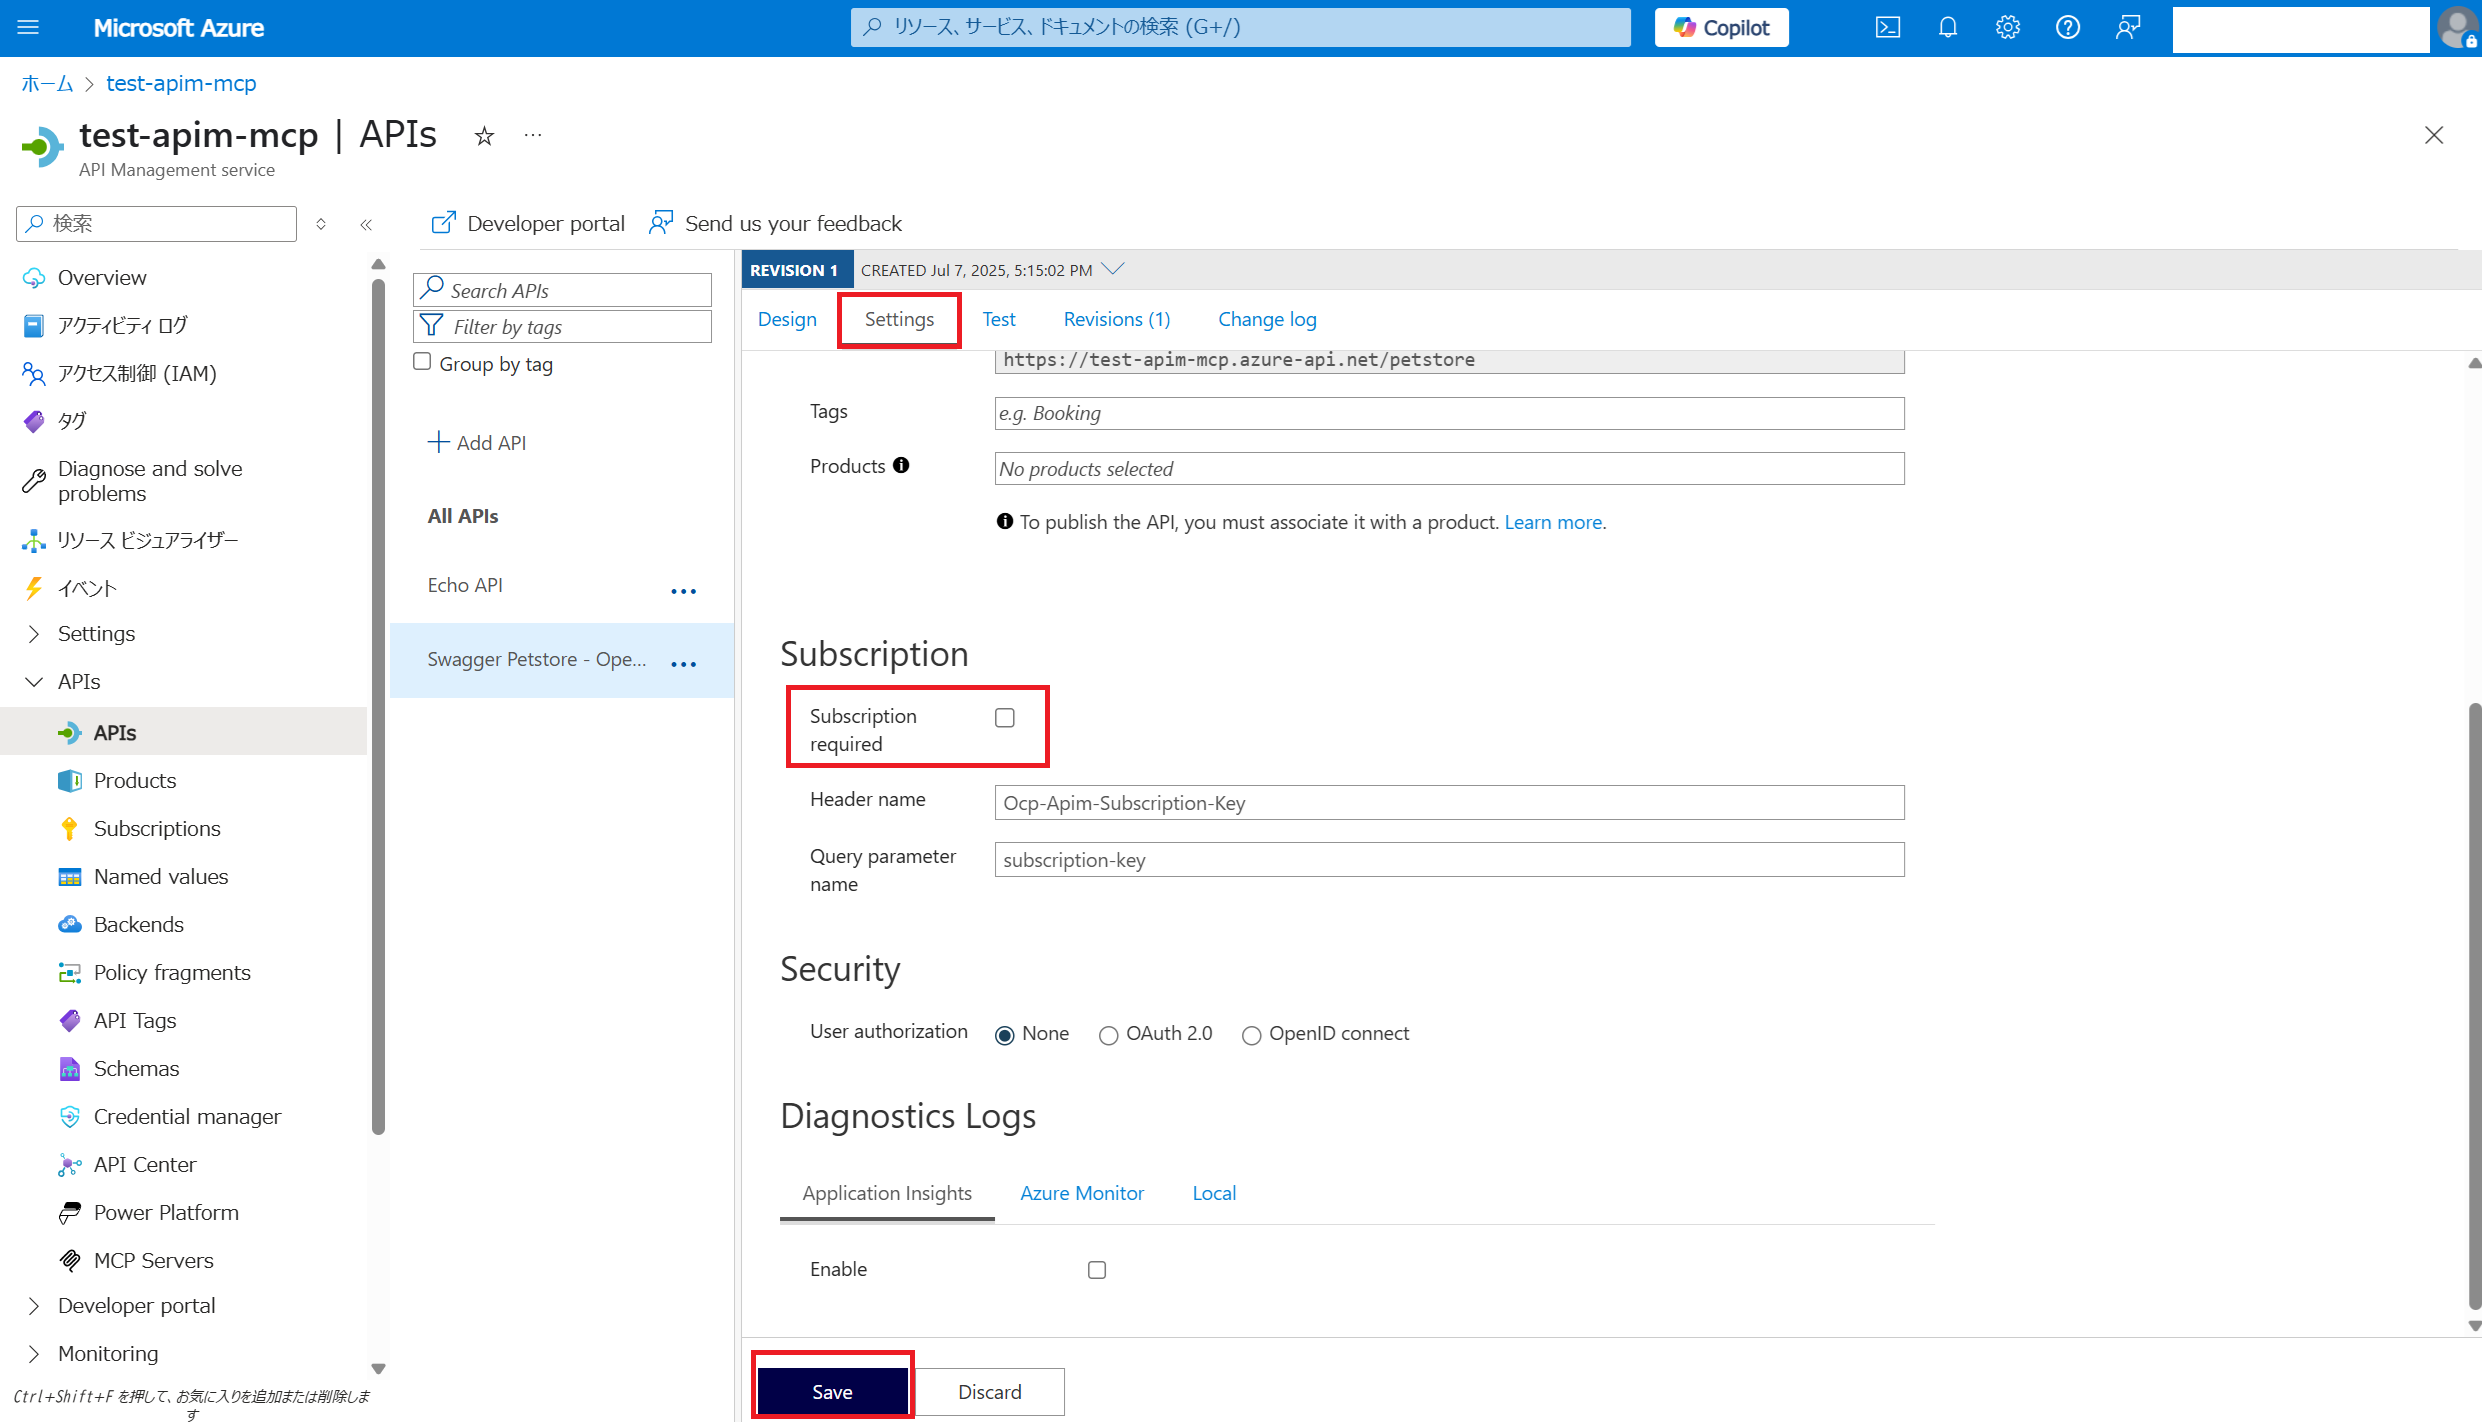Open the hamburger portal menu
This screenshot has height=1422, width=2482.
click(x=28, y=27)
